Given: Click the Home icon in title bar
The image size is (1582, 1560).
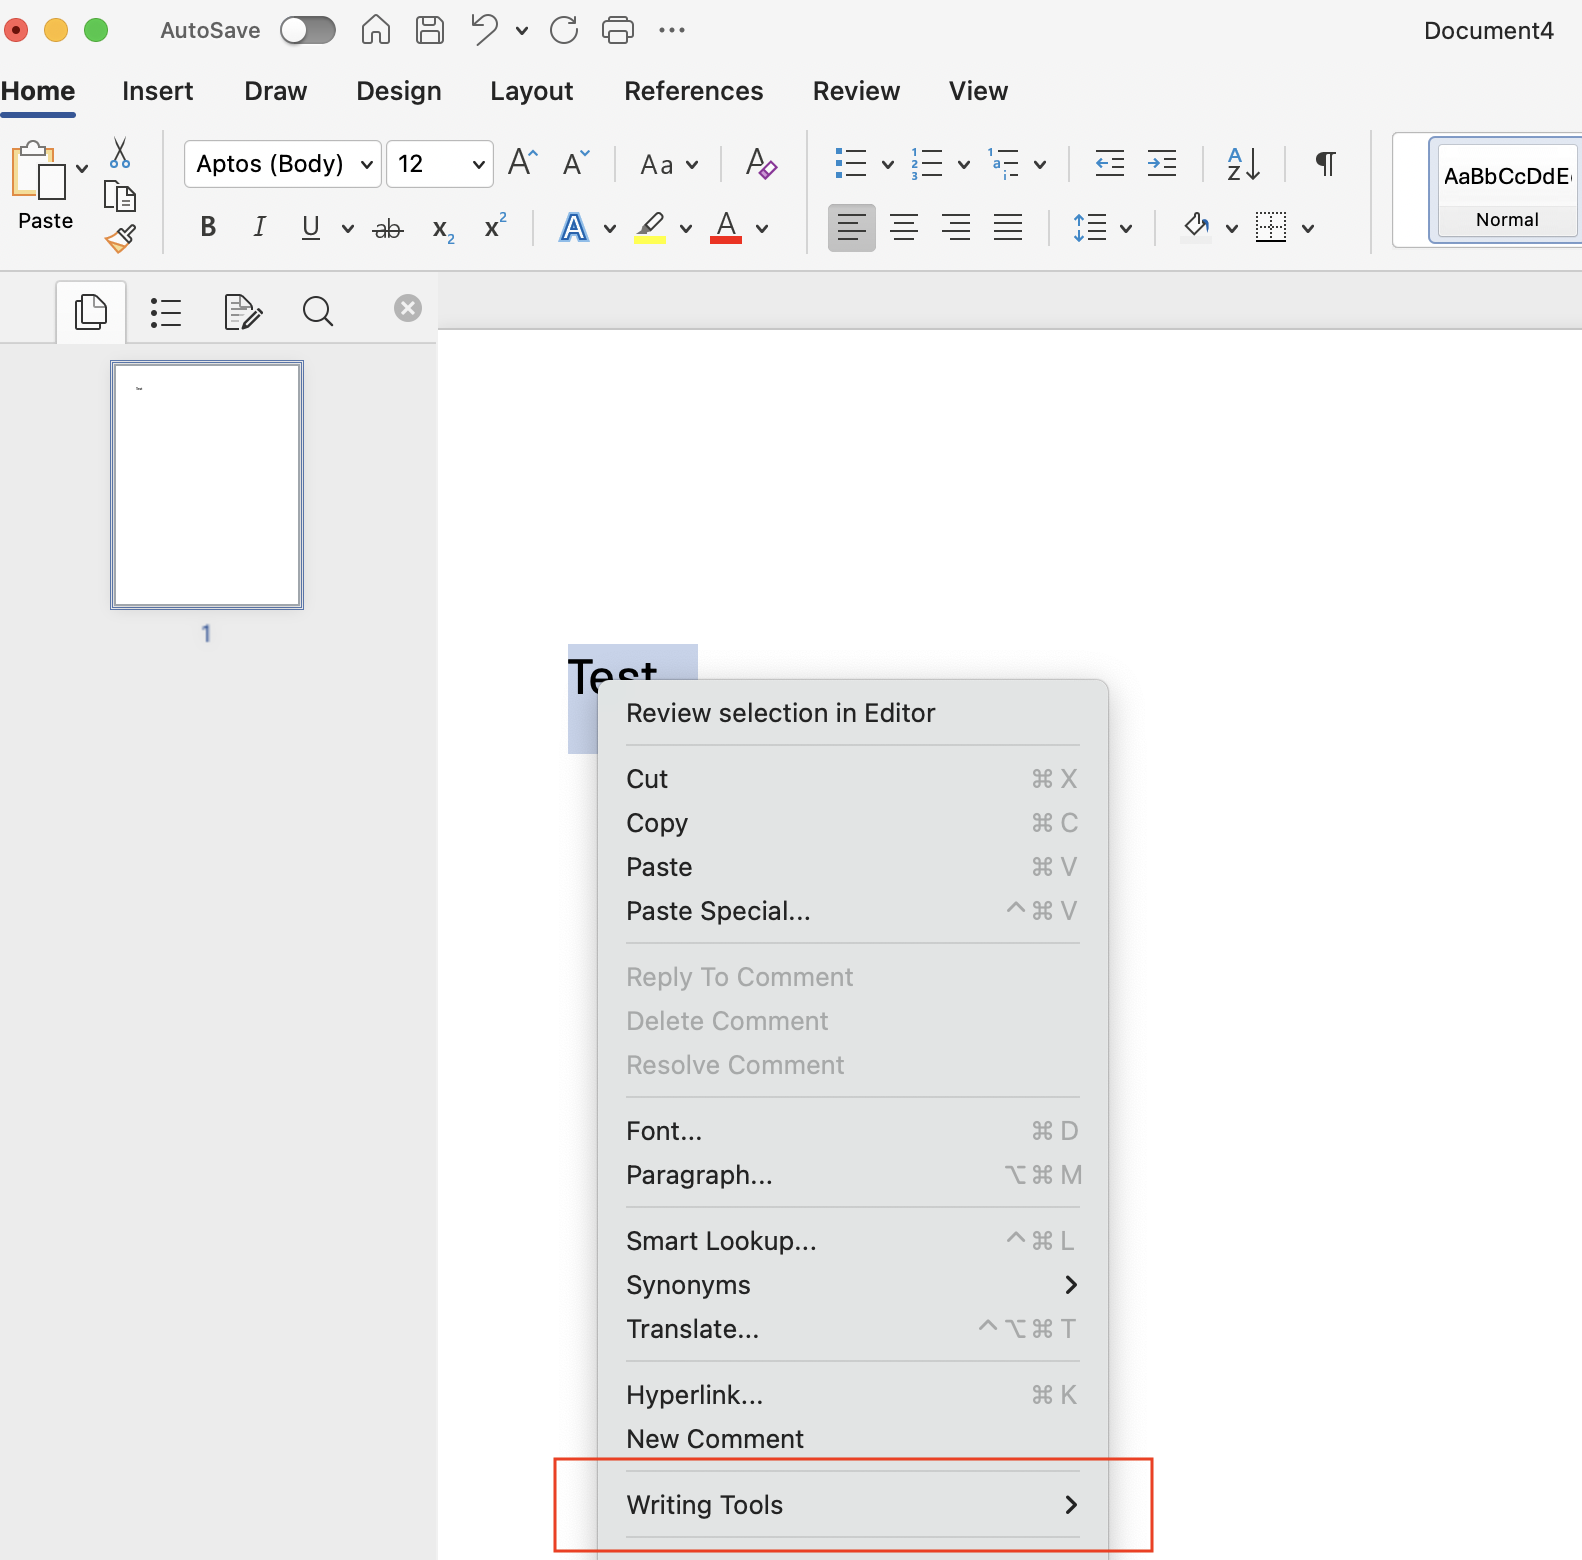Looking at the screenshot, I should pyautogui.click(x=376, y=30).
